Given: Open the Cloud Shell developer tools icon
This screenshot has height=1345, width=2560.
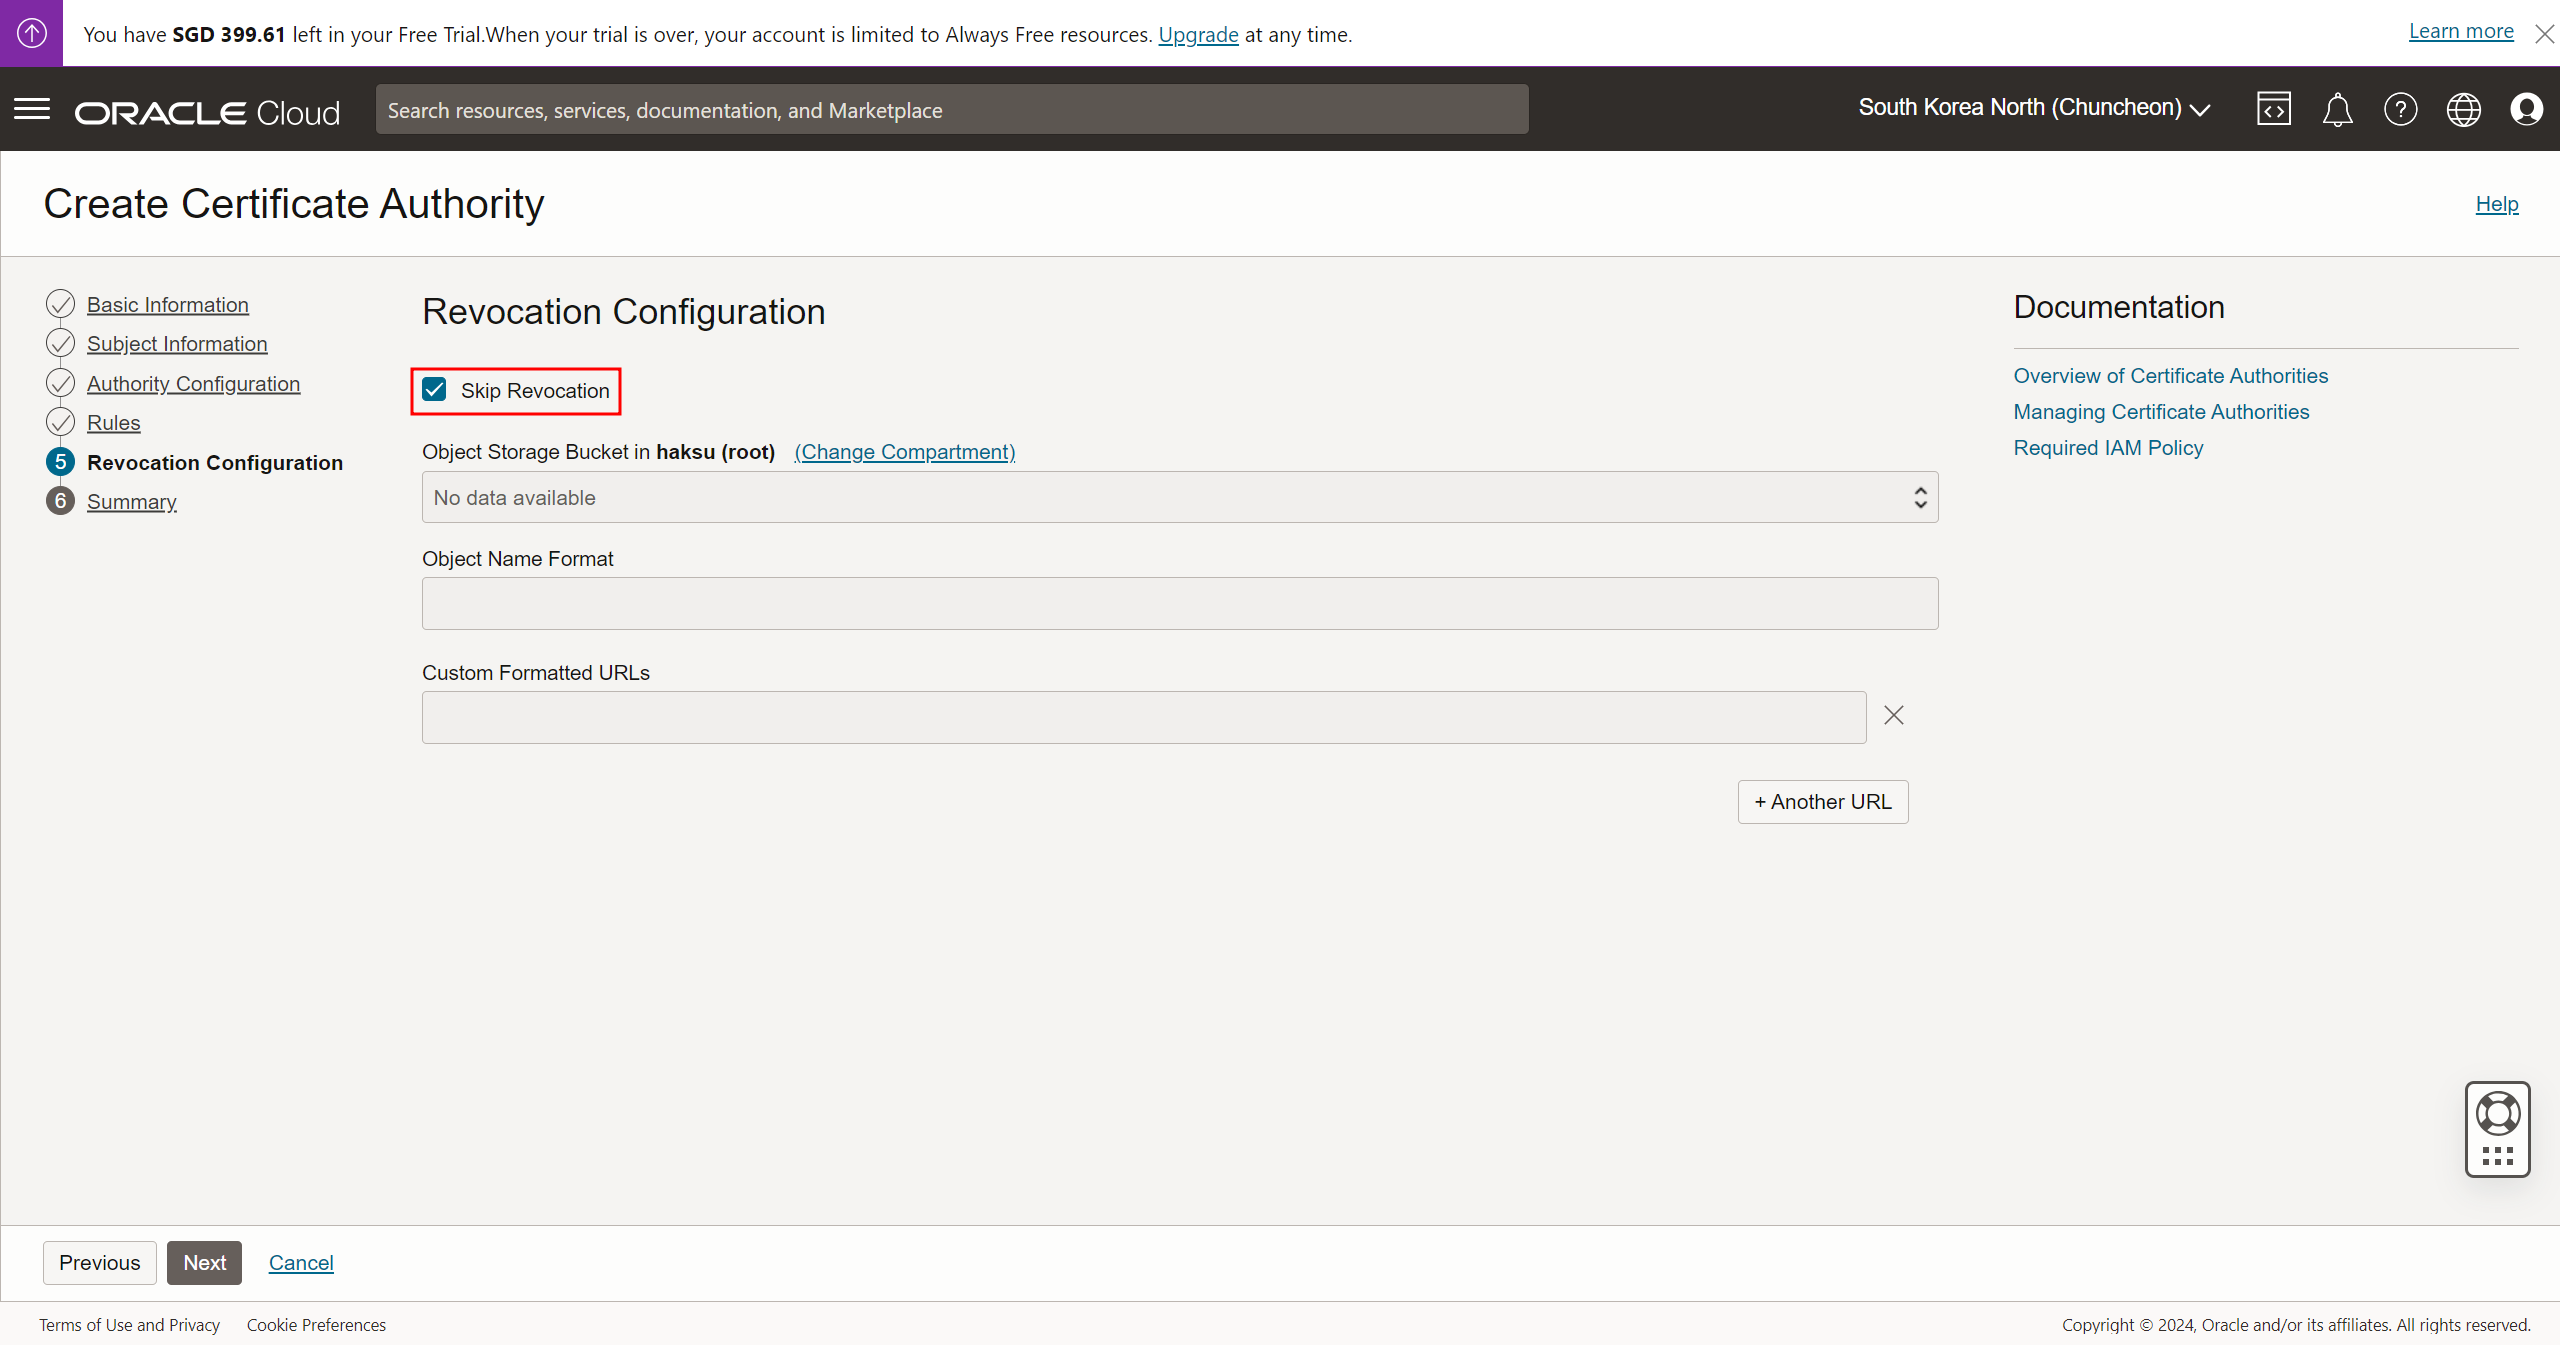Looking at the screenshot, I should pos(2273,109).
